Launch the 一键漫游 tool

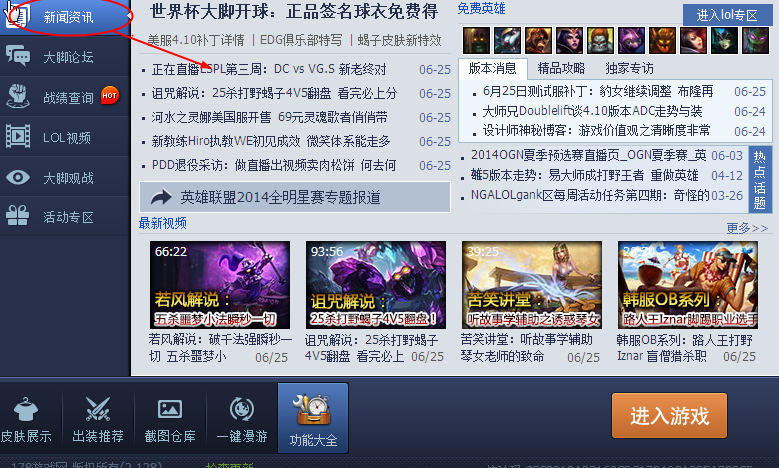(242, 420)
